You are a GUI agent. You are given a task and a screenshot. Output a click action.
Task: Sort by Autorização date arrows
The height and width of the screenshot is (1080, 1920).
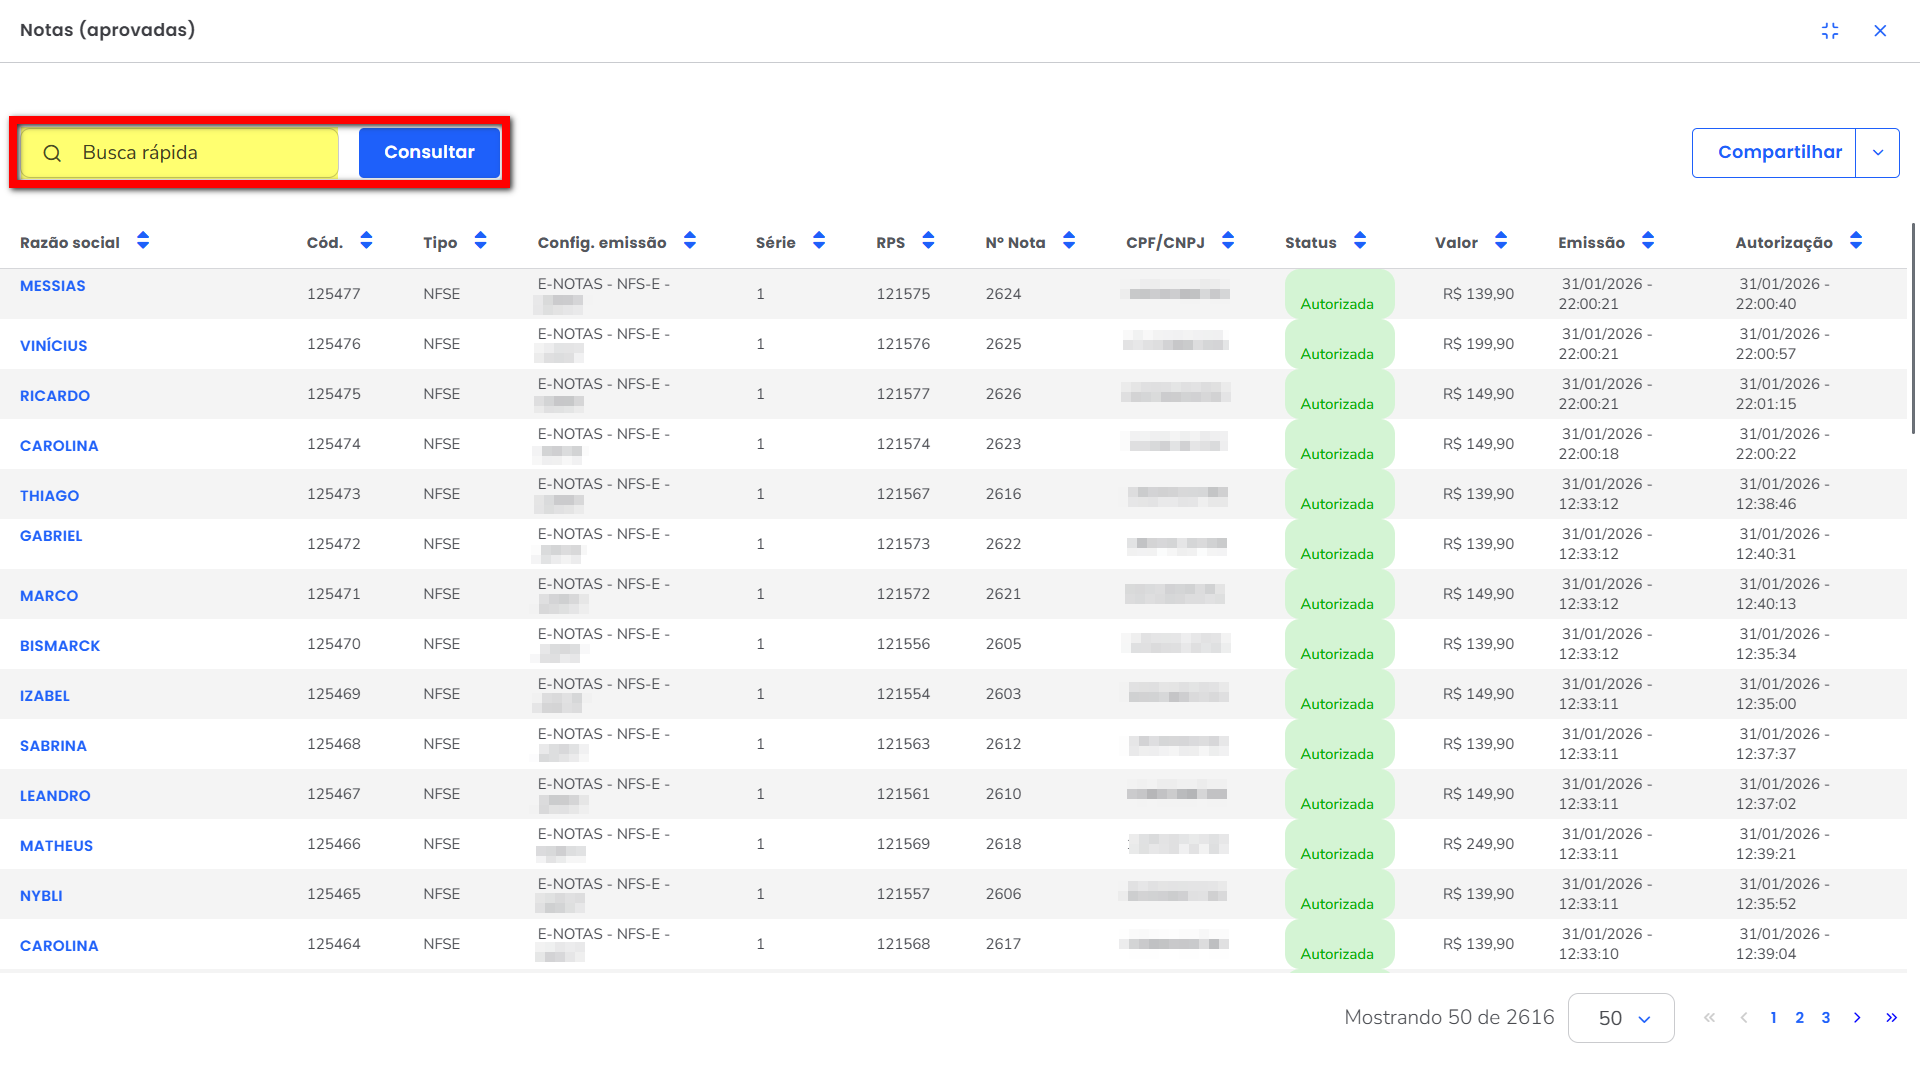click(1856, 241)
